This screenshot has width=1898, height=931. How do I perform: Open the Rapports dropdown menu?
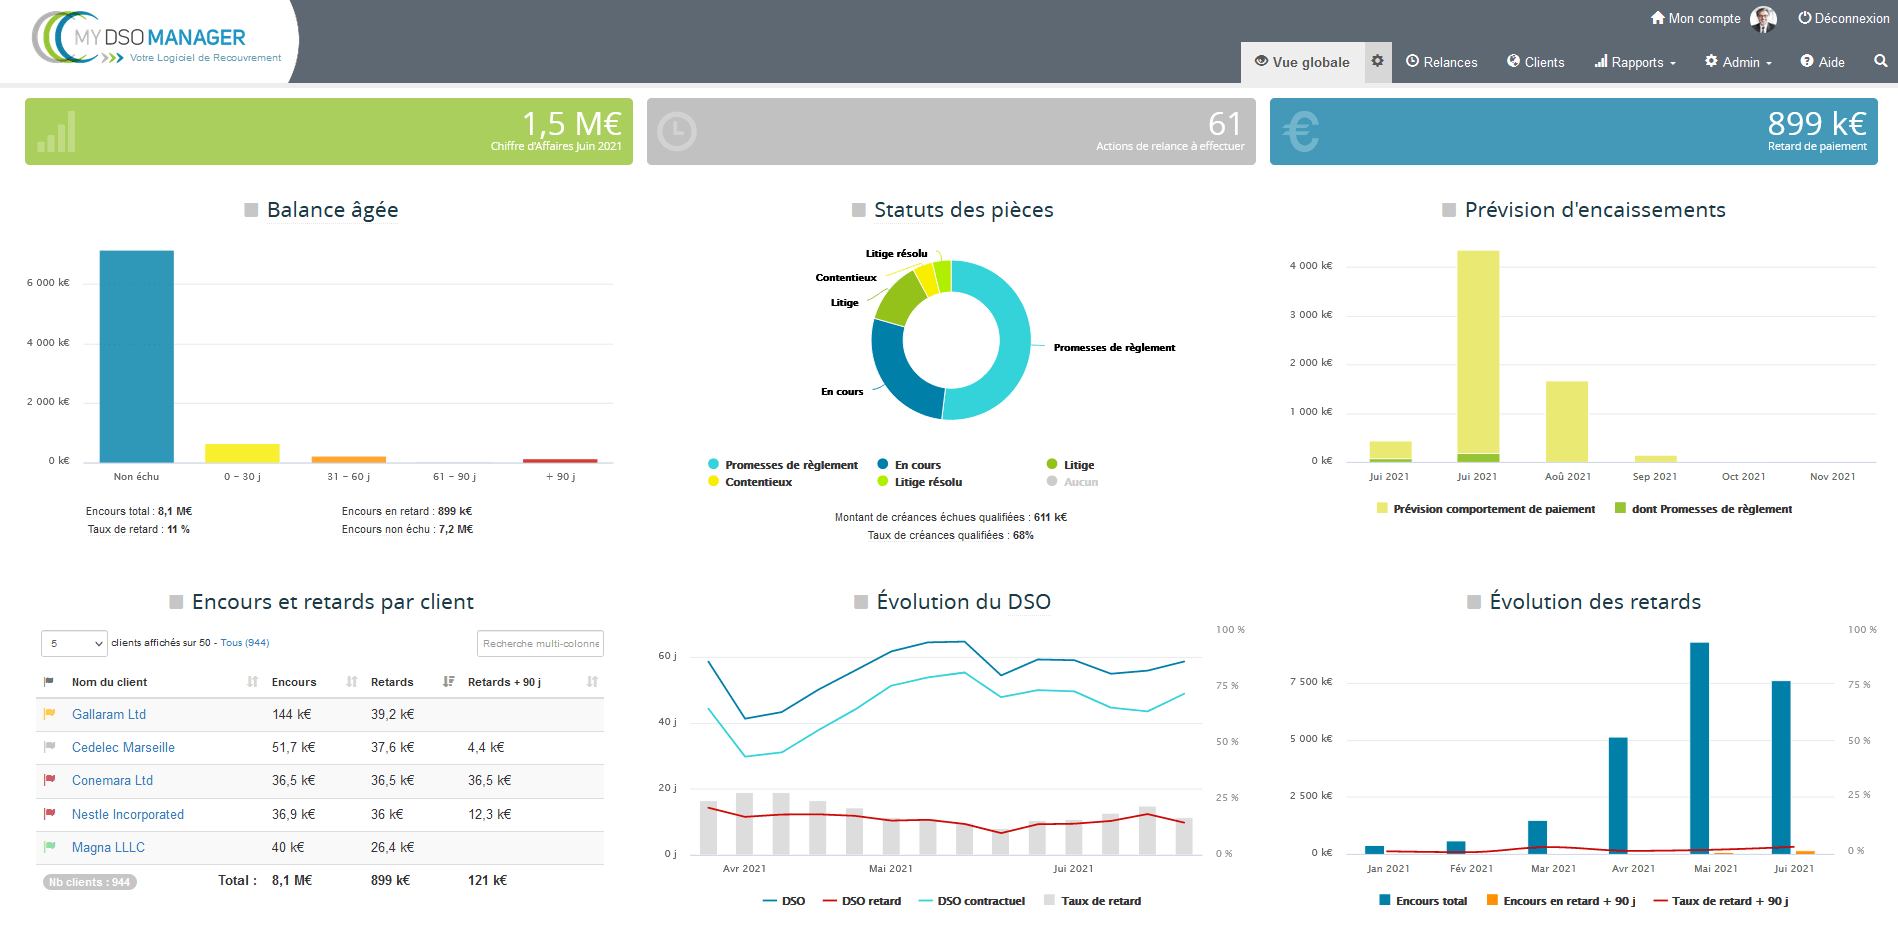(x=1635, y=62)
